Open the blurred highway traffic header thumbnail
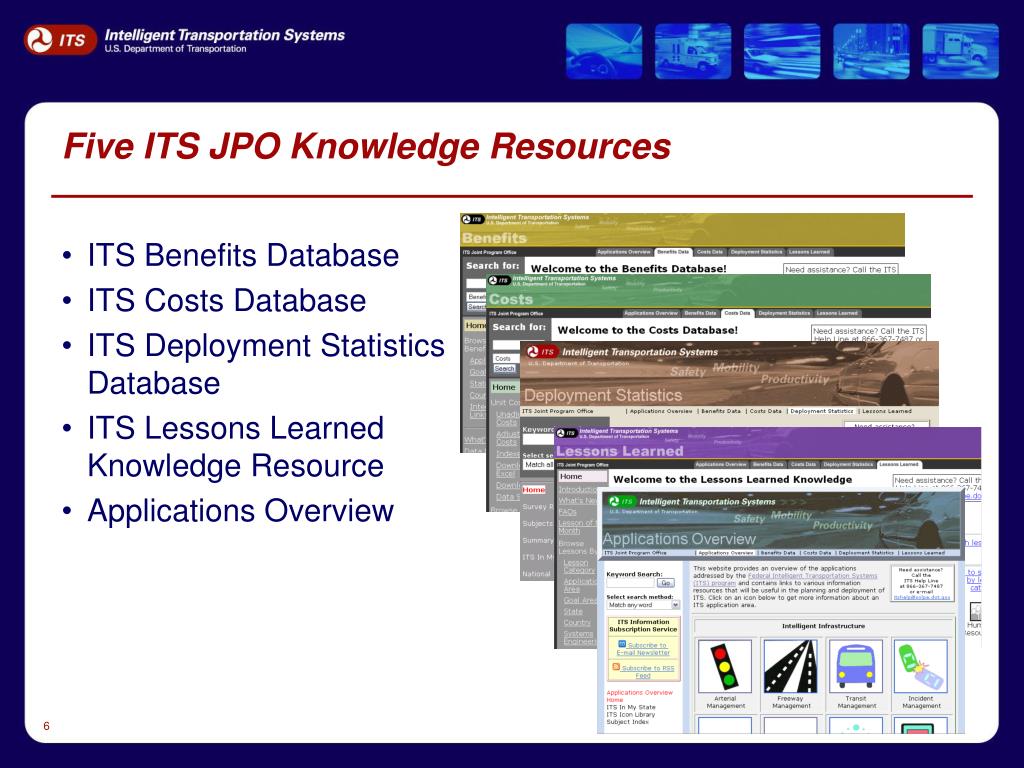 (x=782, y=51)
